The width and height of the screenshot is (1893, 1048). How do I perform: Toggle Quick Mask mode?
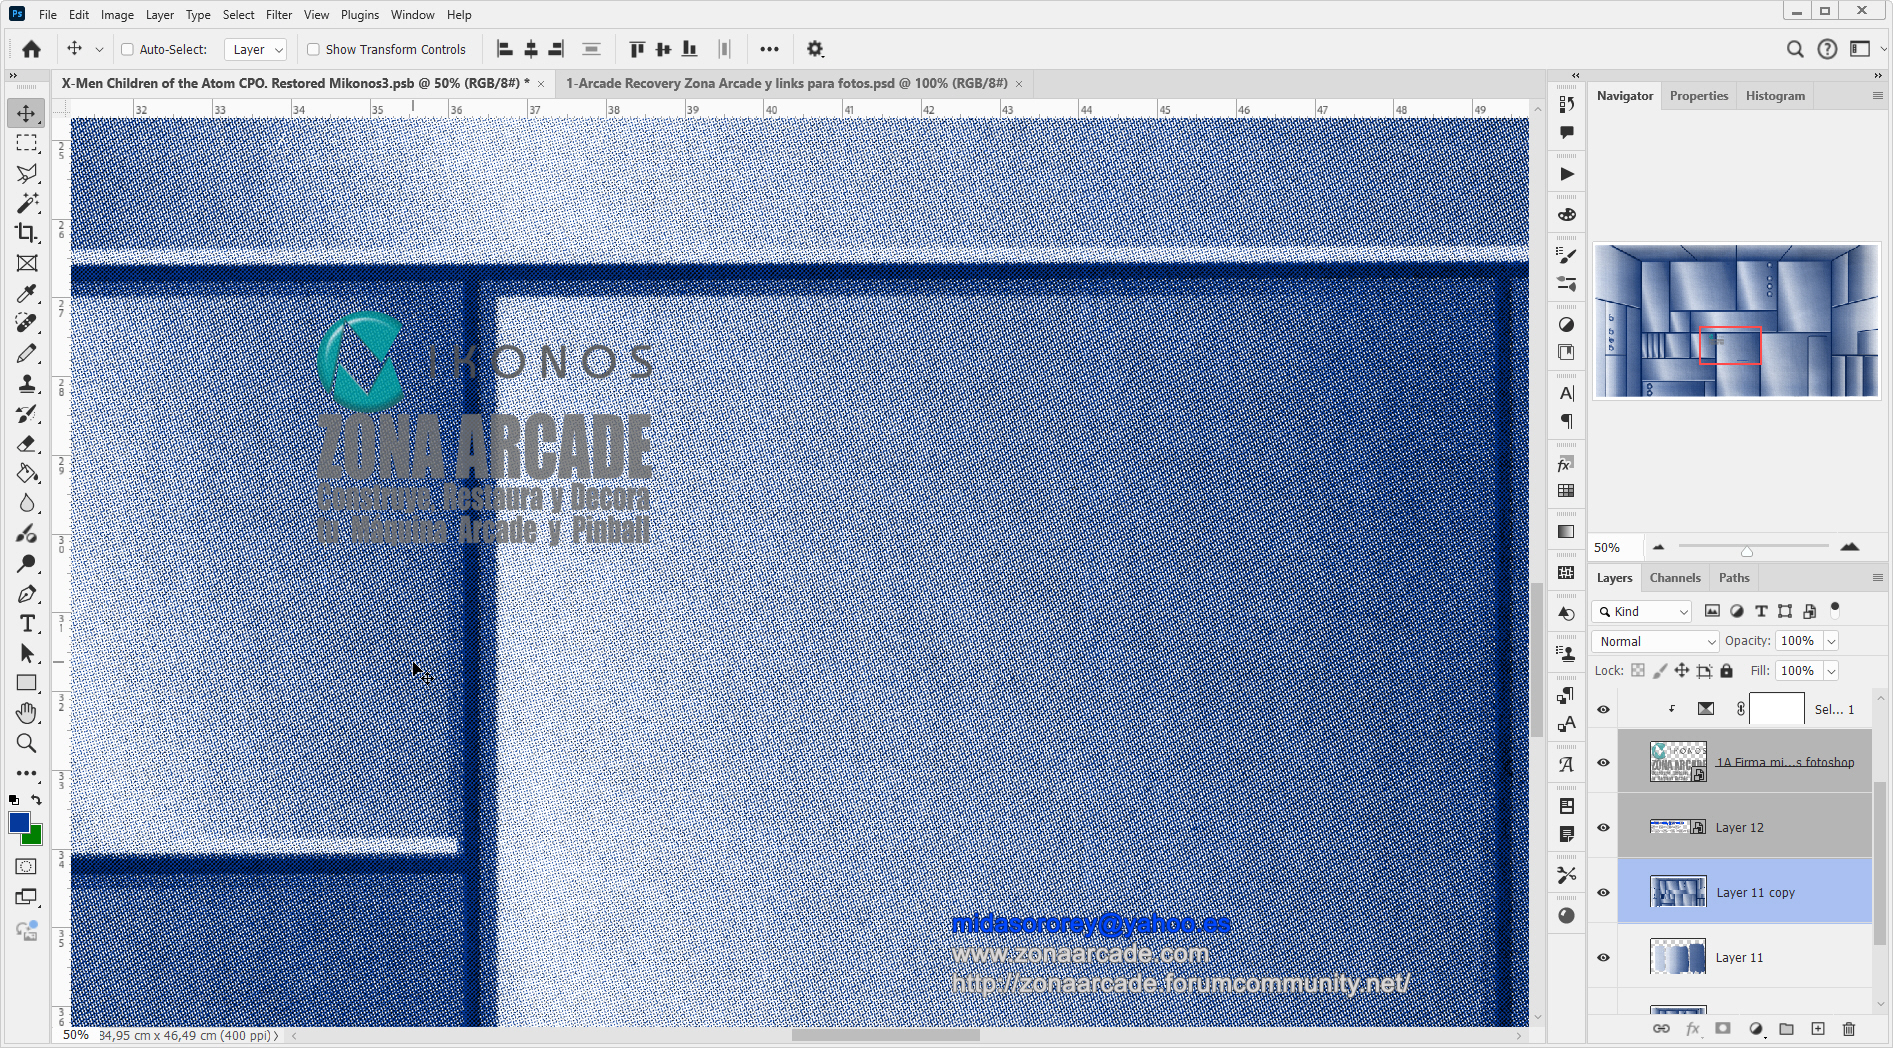point(27,866)
